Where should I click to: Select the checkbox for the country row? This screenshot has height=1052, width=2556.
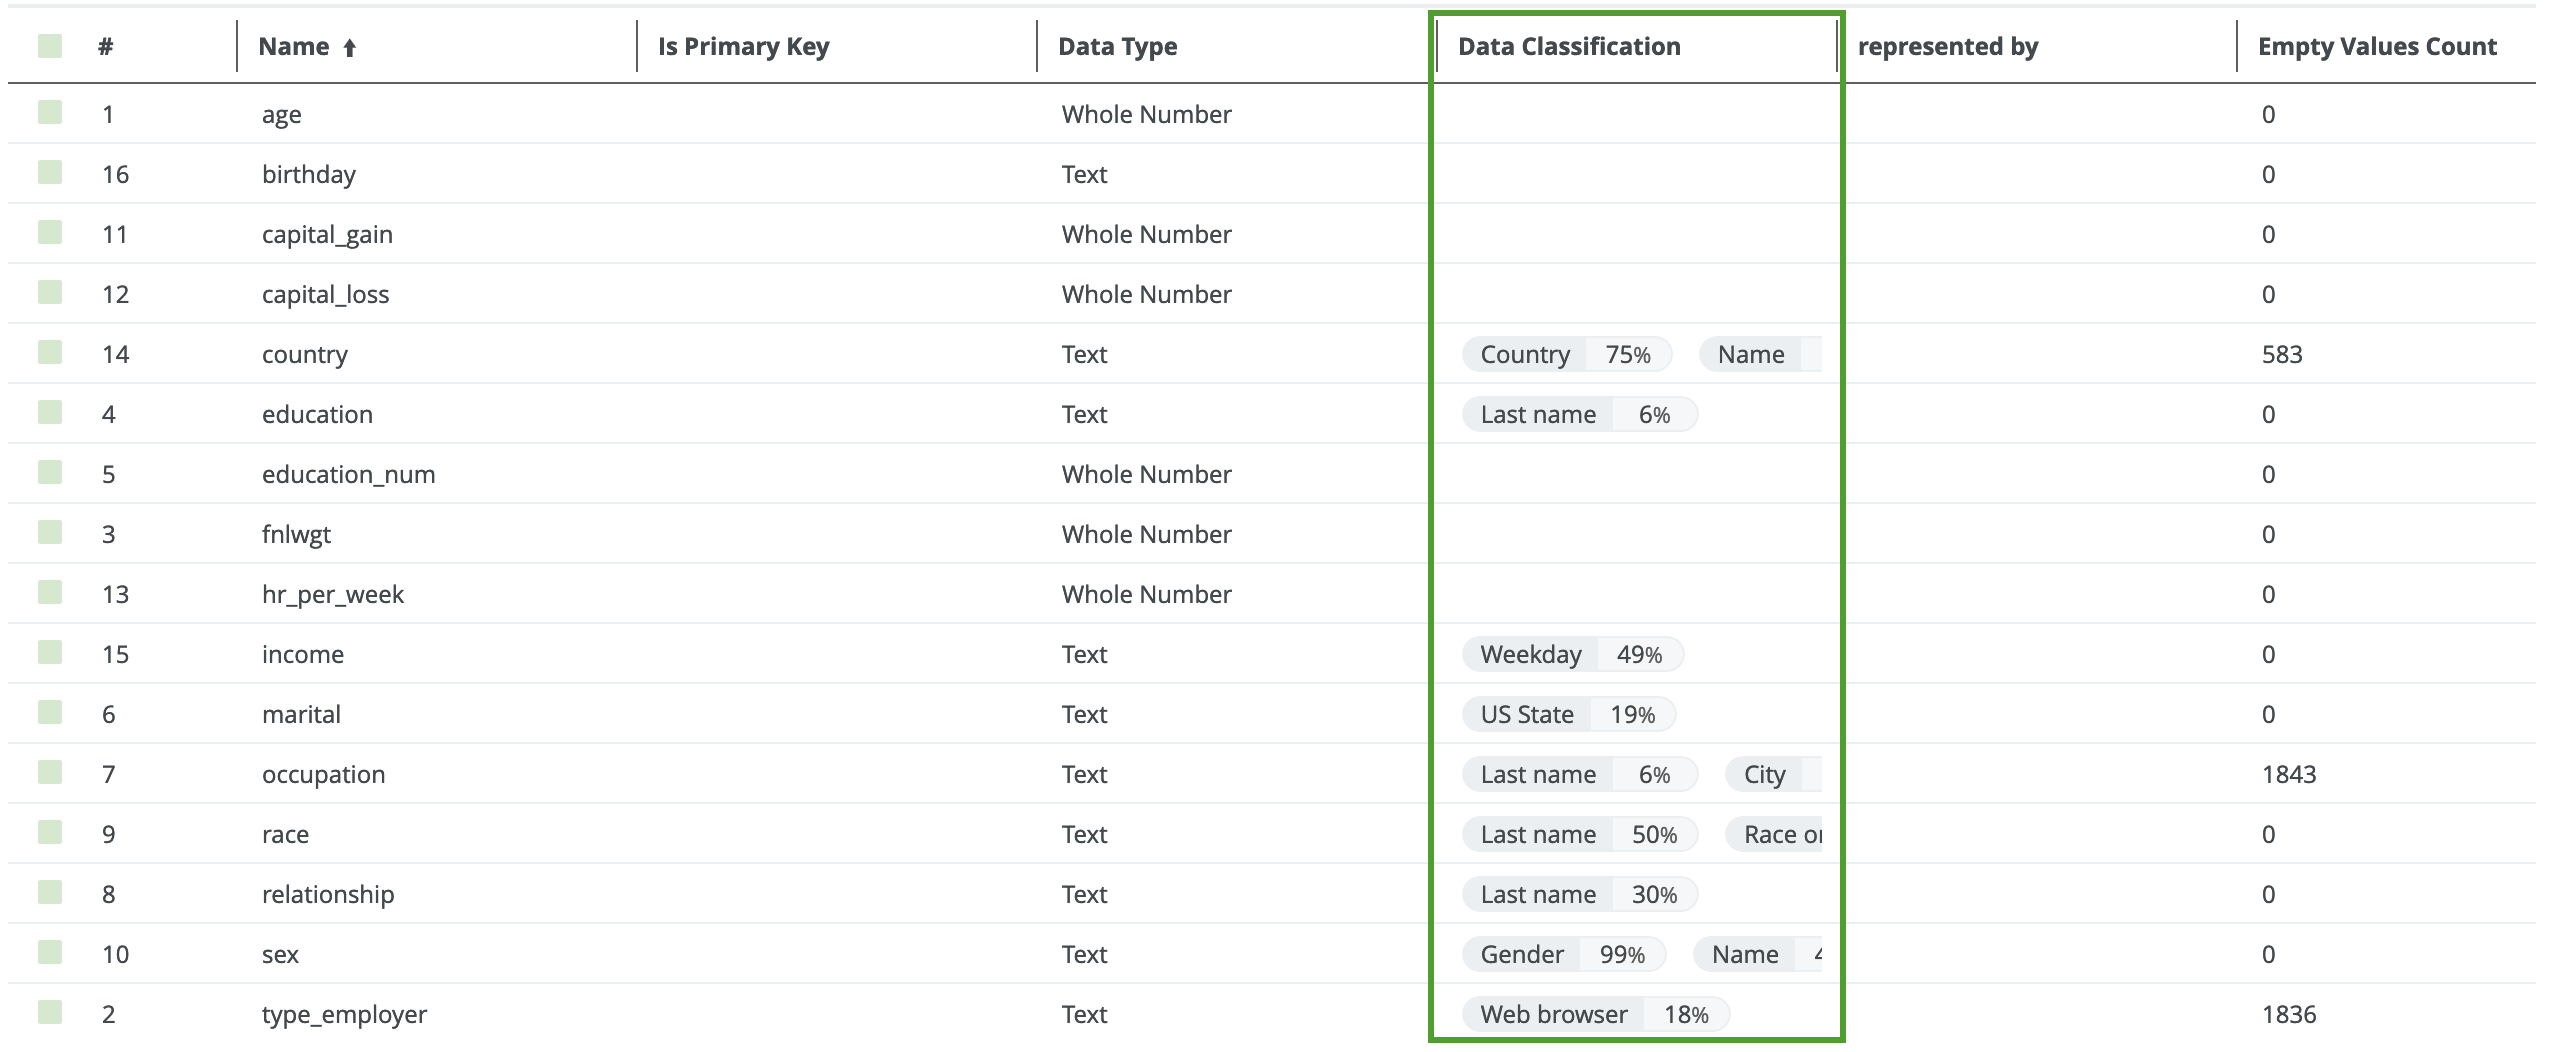coord(48,353)
